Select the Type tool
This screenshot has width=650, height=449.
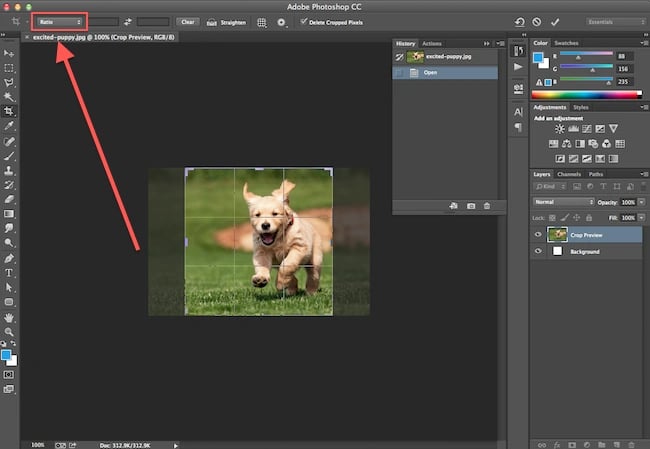[9, 272]
